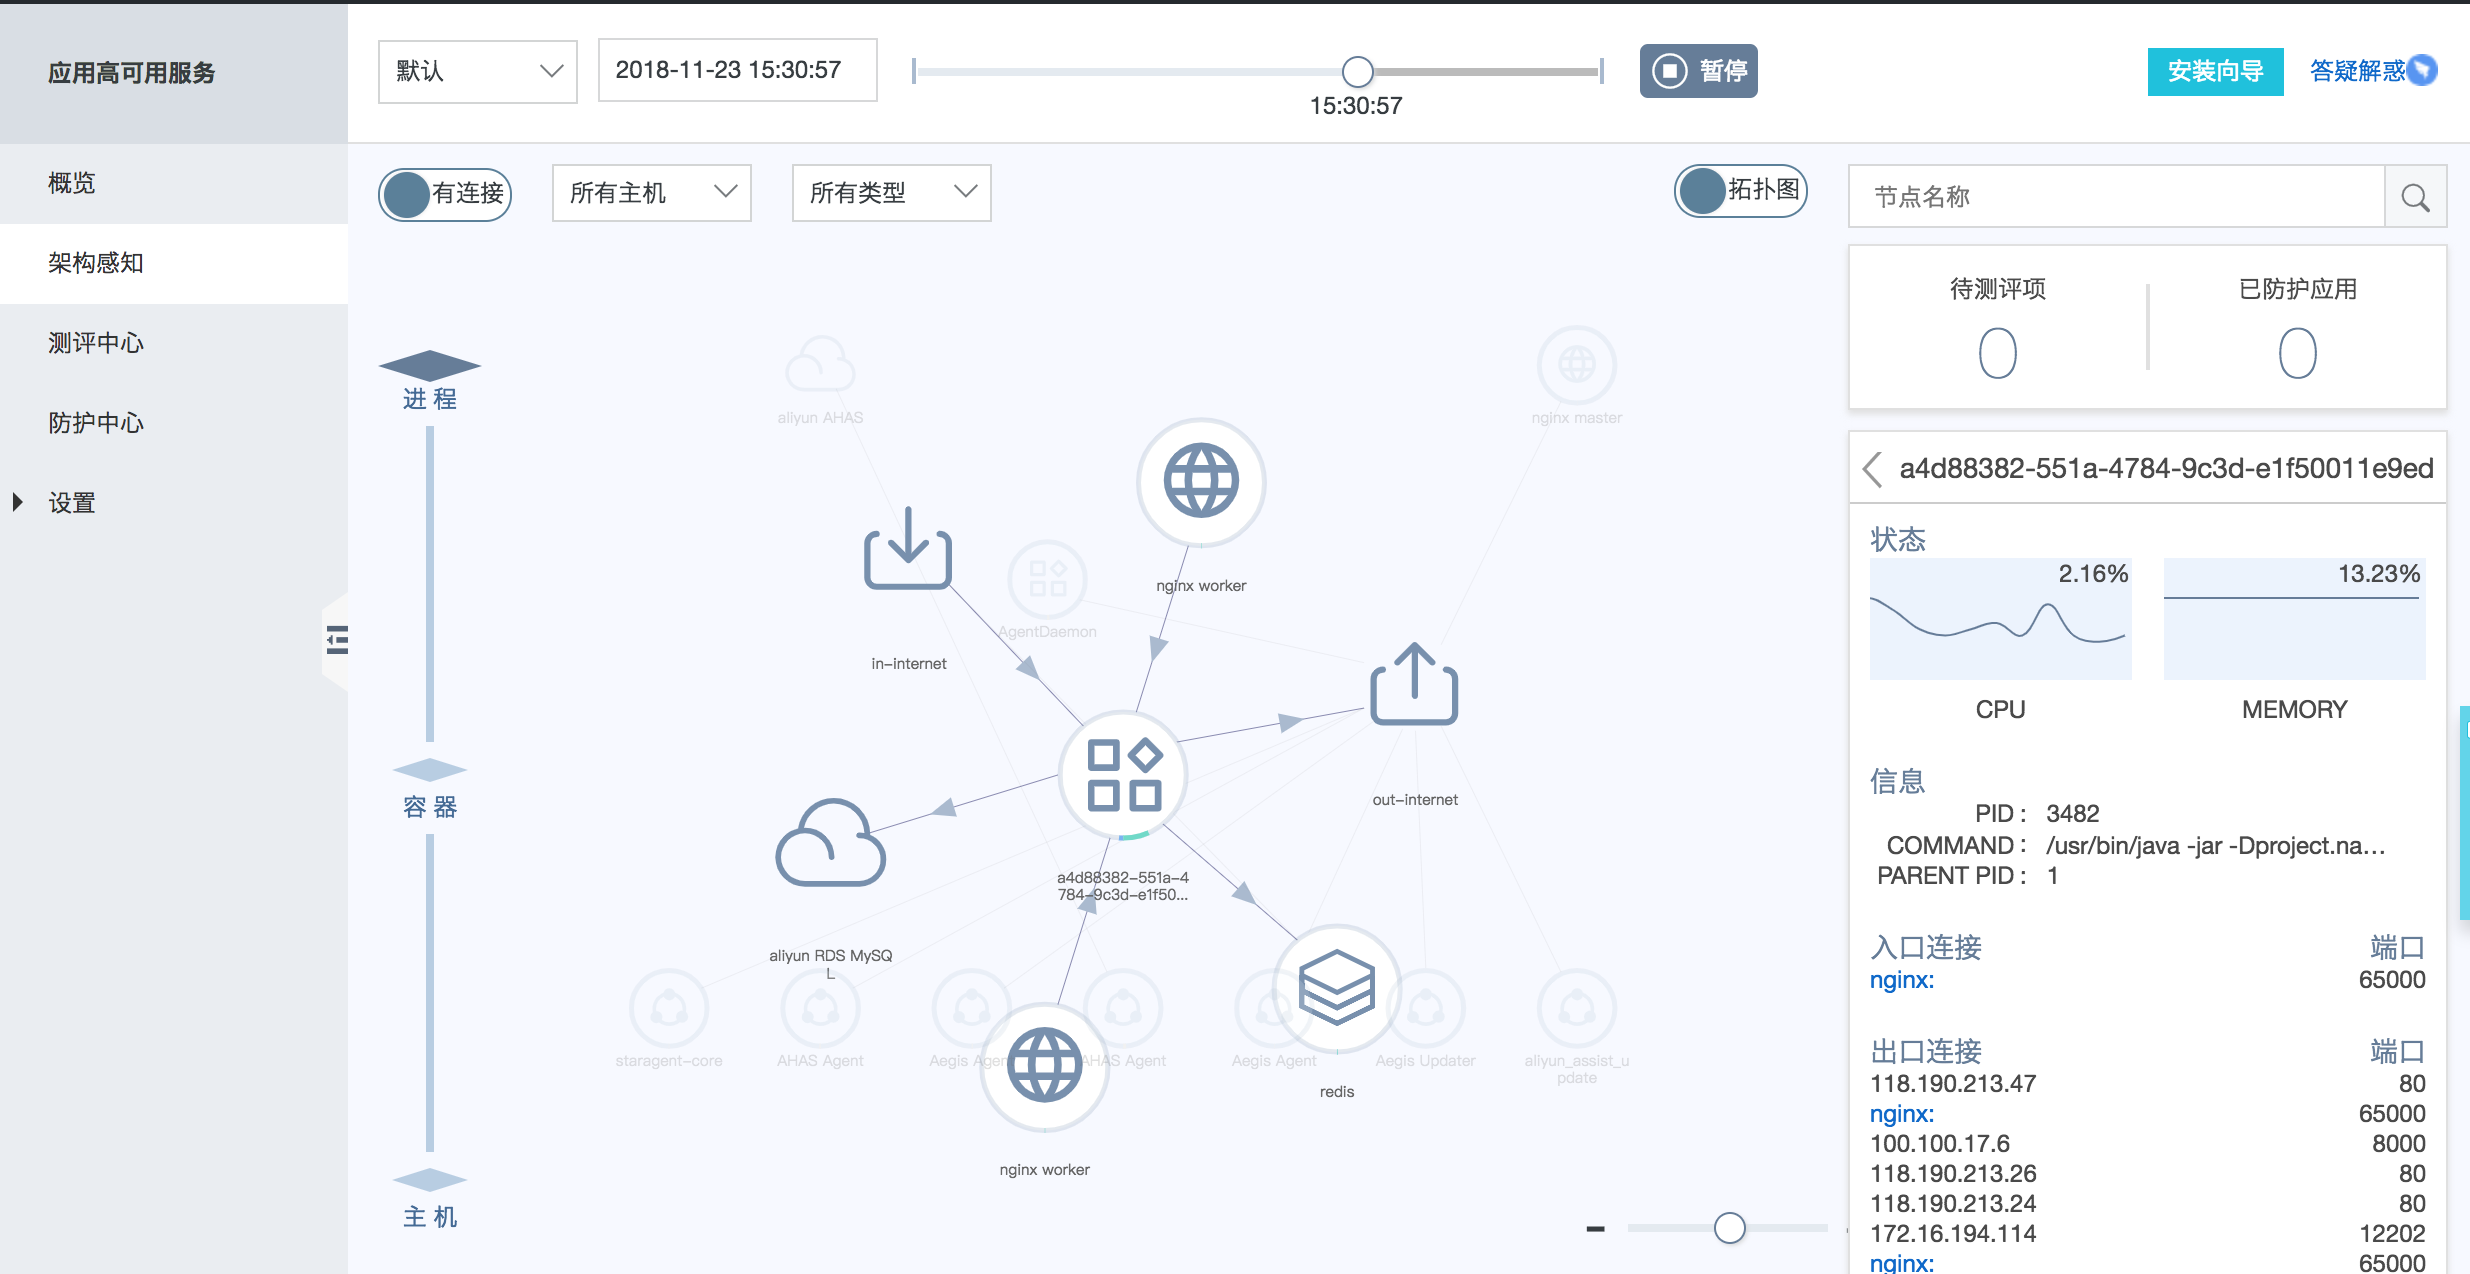The image size is (2470, 1274).
Task: Go back using the detail panel arrow
Action: click(1873, 468)
